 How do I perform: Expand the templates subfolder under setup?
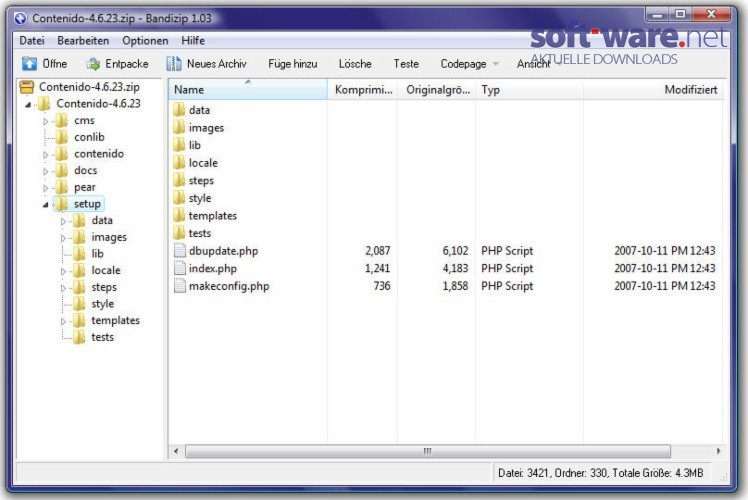tap(63, 322)
